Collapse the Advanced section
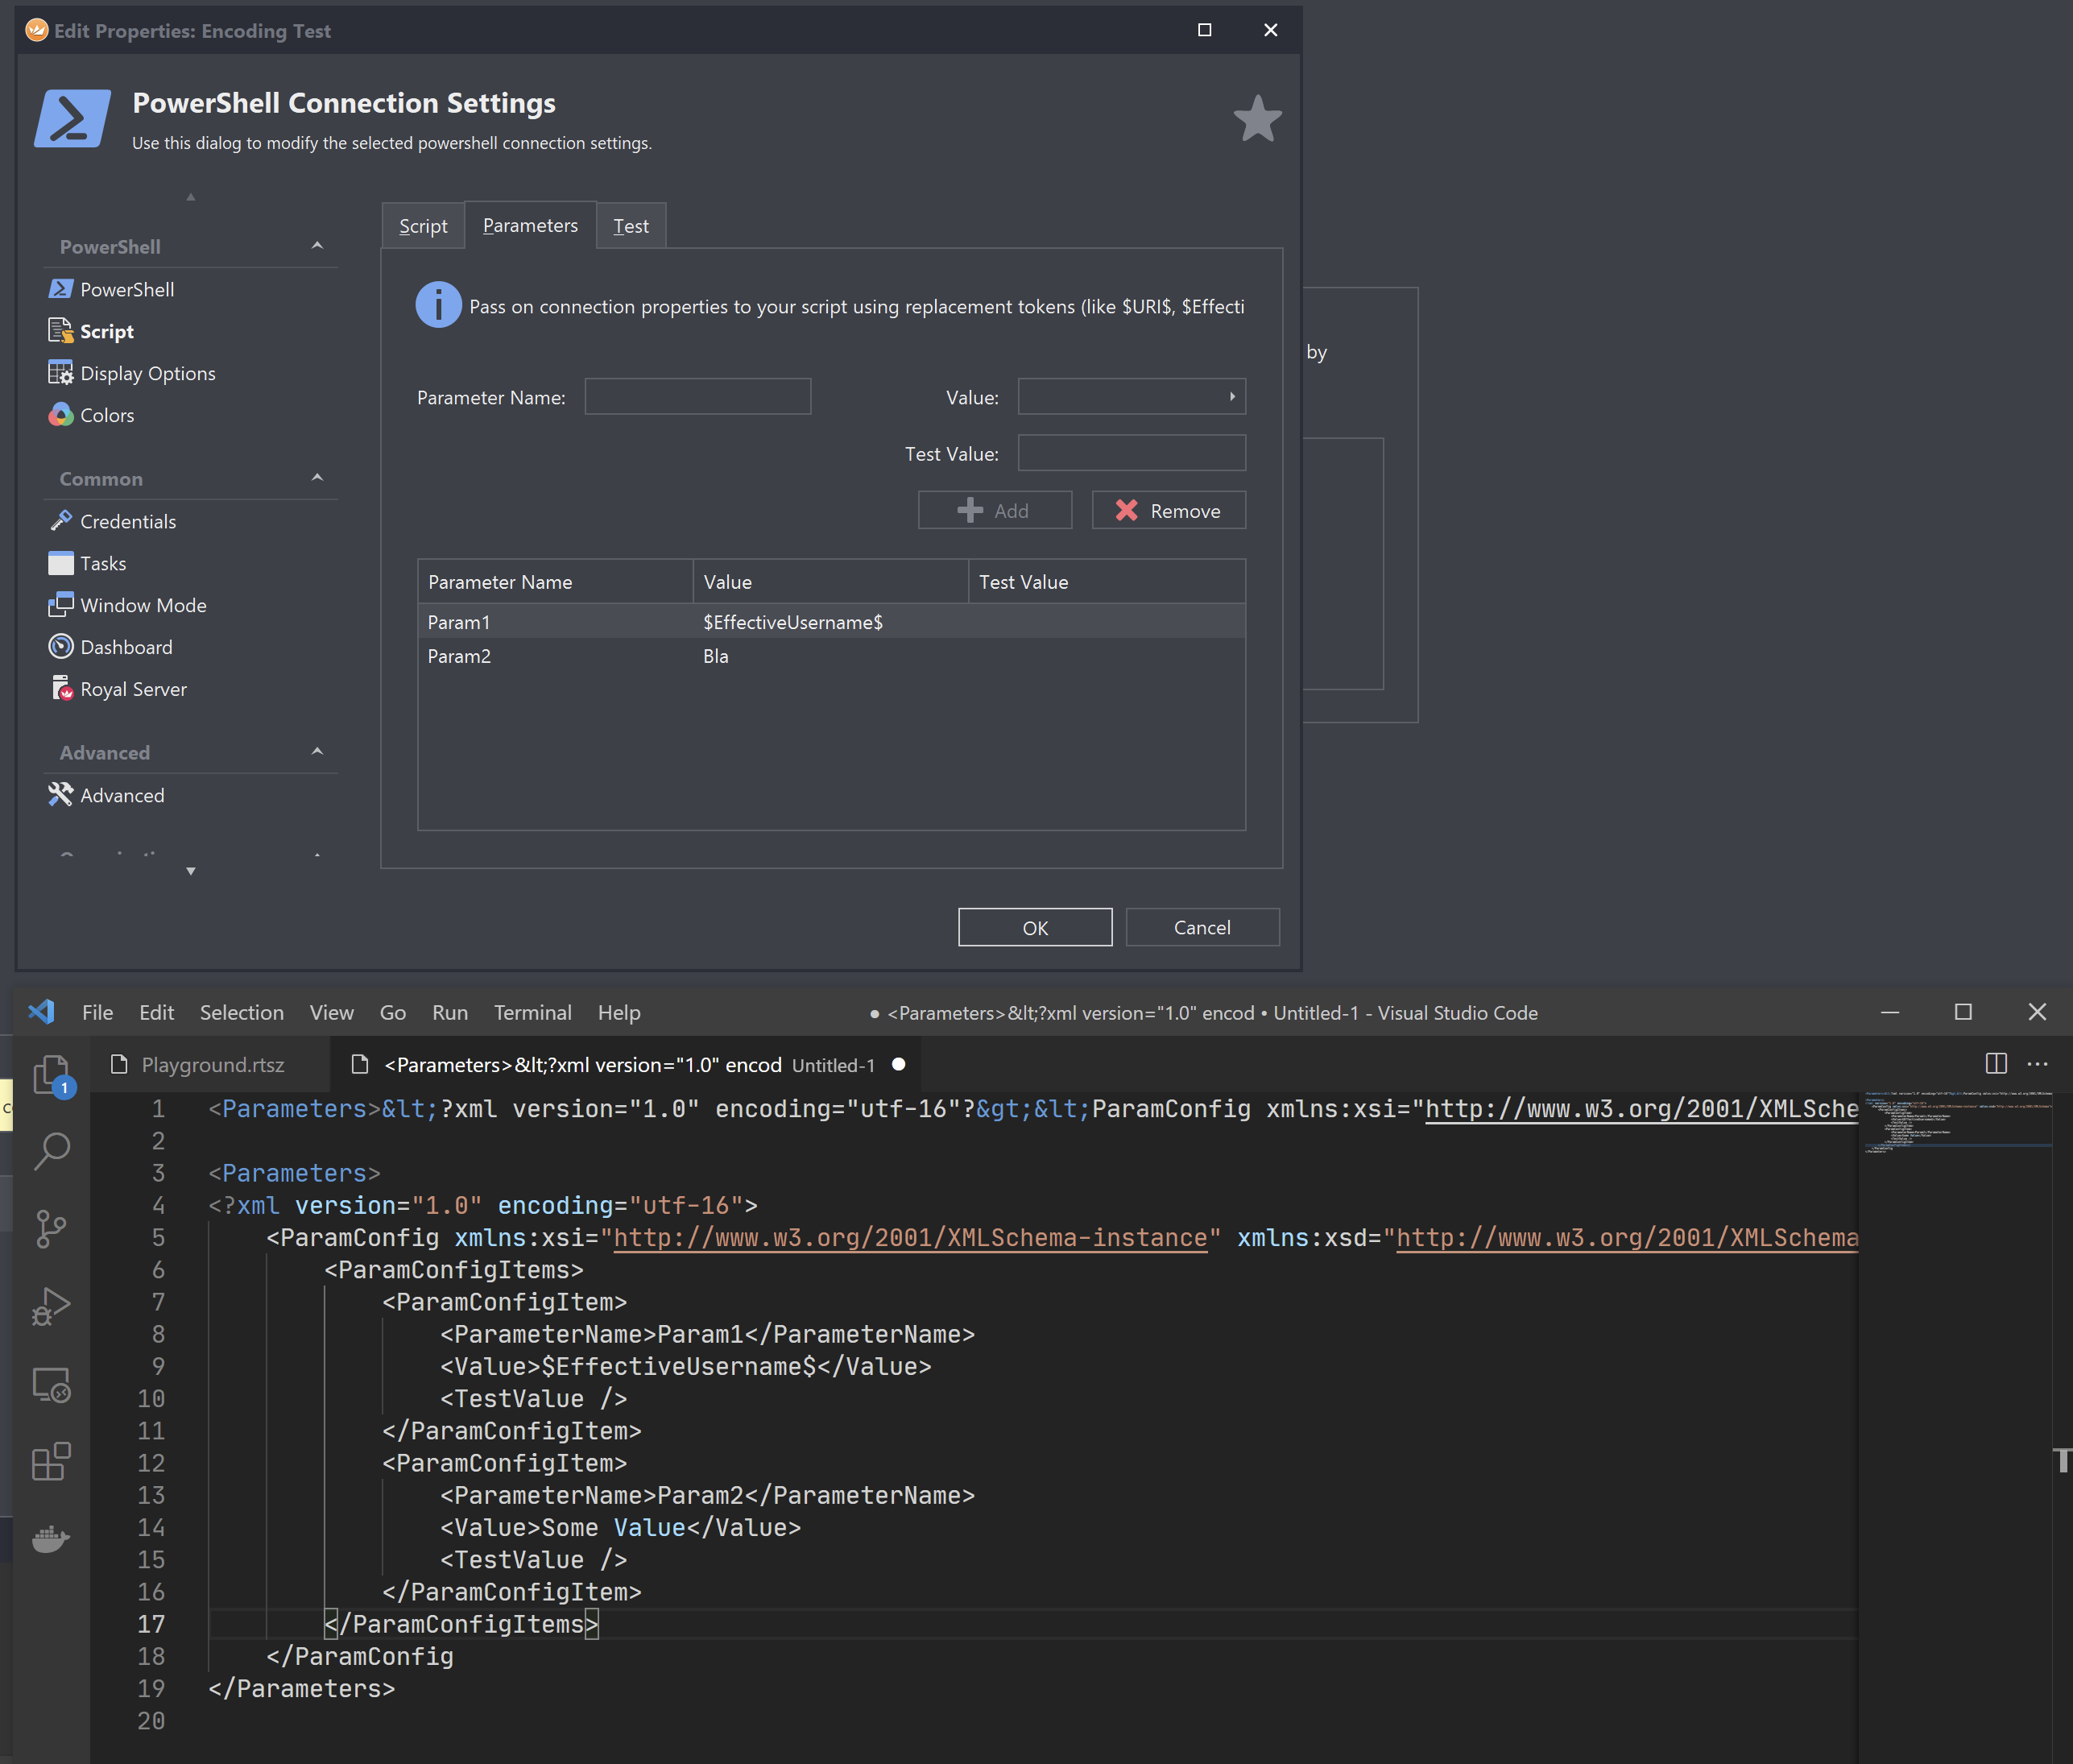Viewport: 2073px width, 1764px height. (x=317, y=751)
